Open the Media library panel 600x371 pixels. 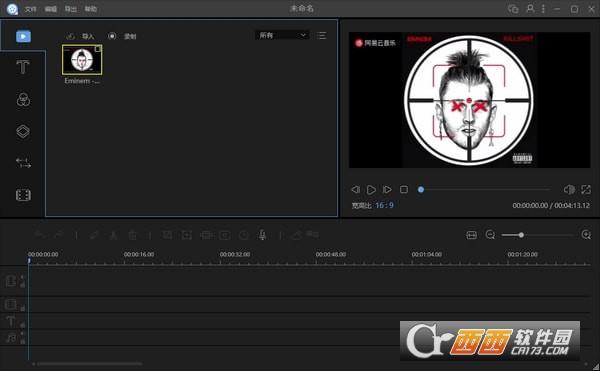[x=23, y=36]
